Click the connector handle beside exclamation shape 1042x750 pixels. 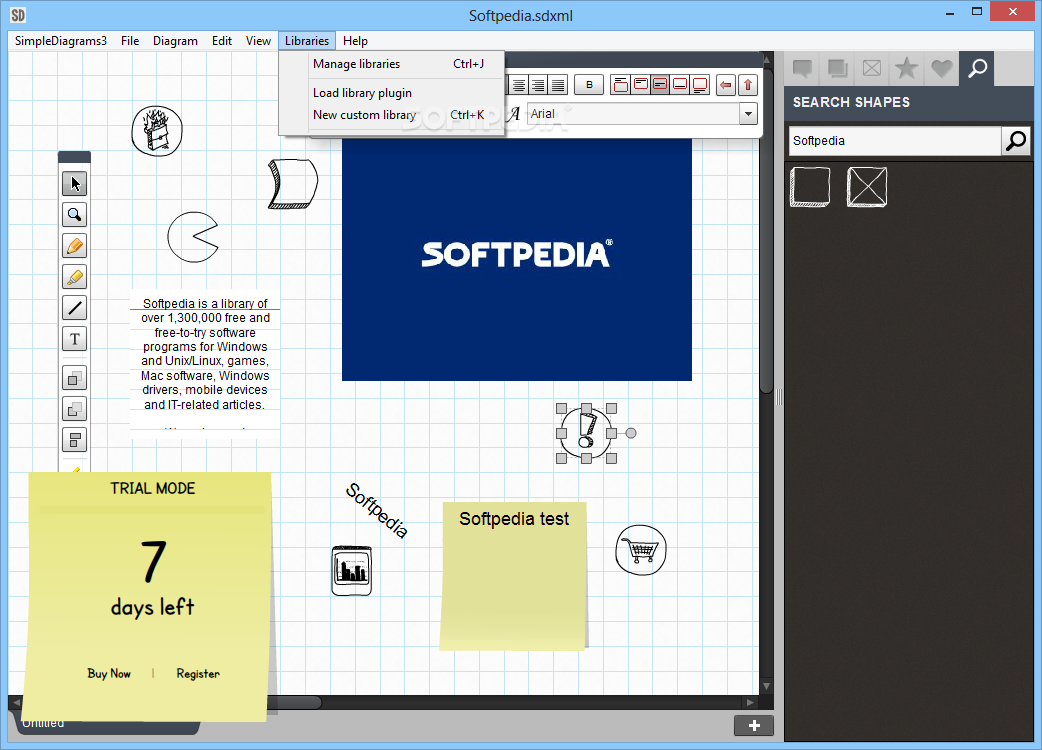631,433
